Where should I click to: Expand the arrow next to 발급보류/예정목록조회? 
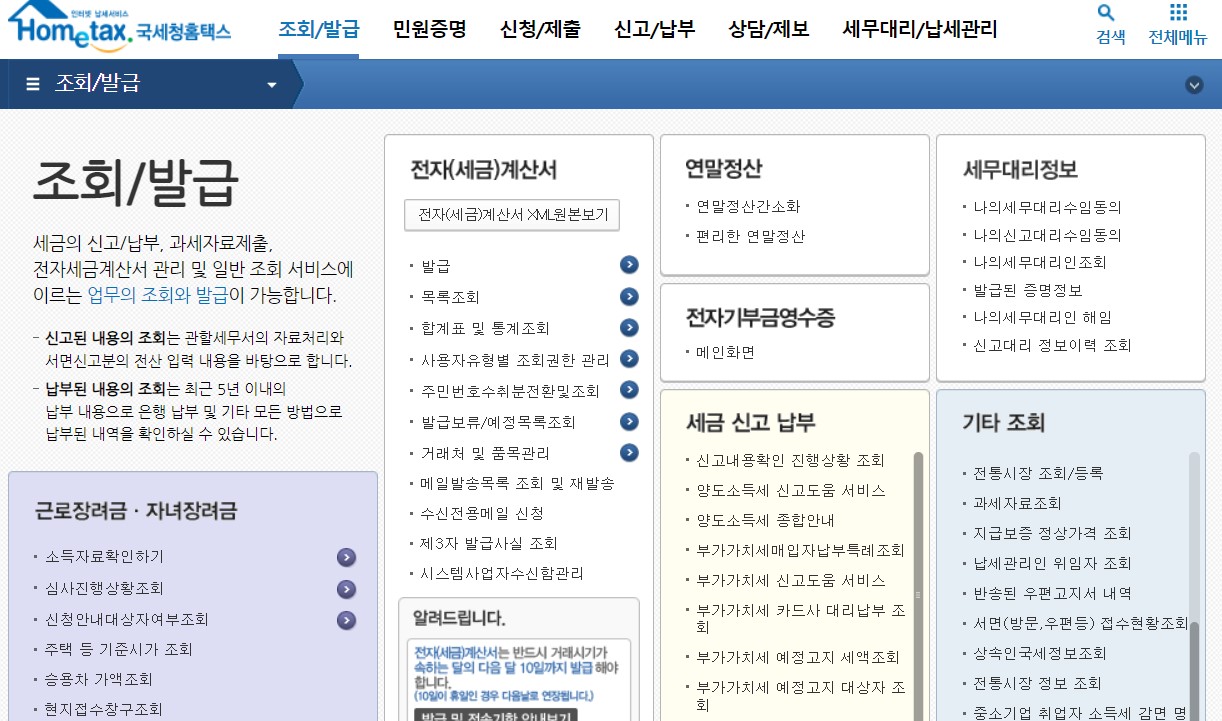[629, 421]
